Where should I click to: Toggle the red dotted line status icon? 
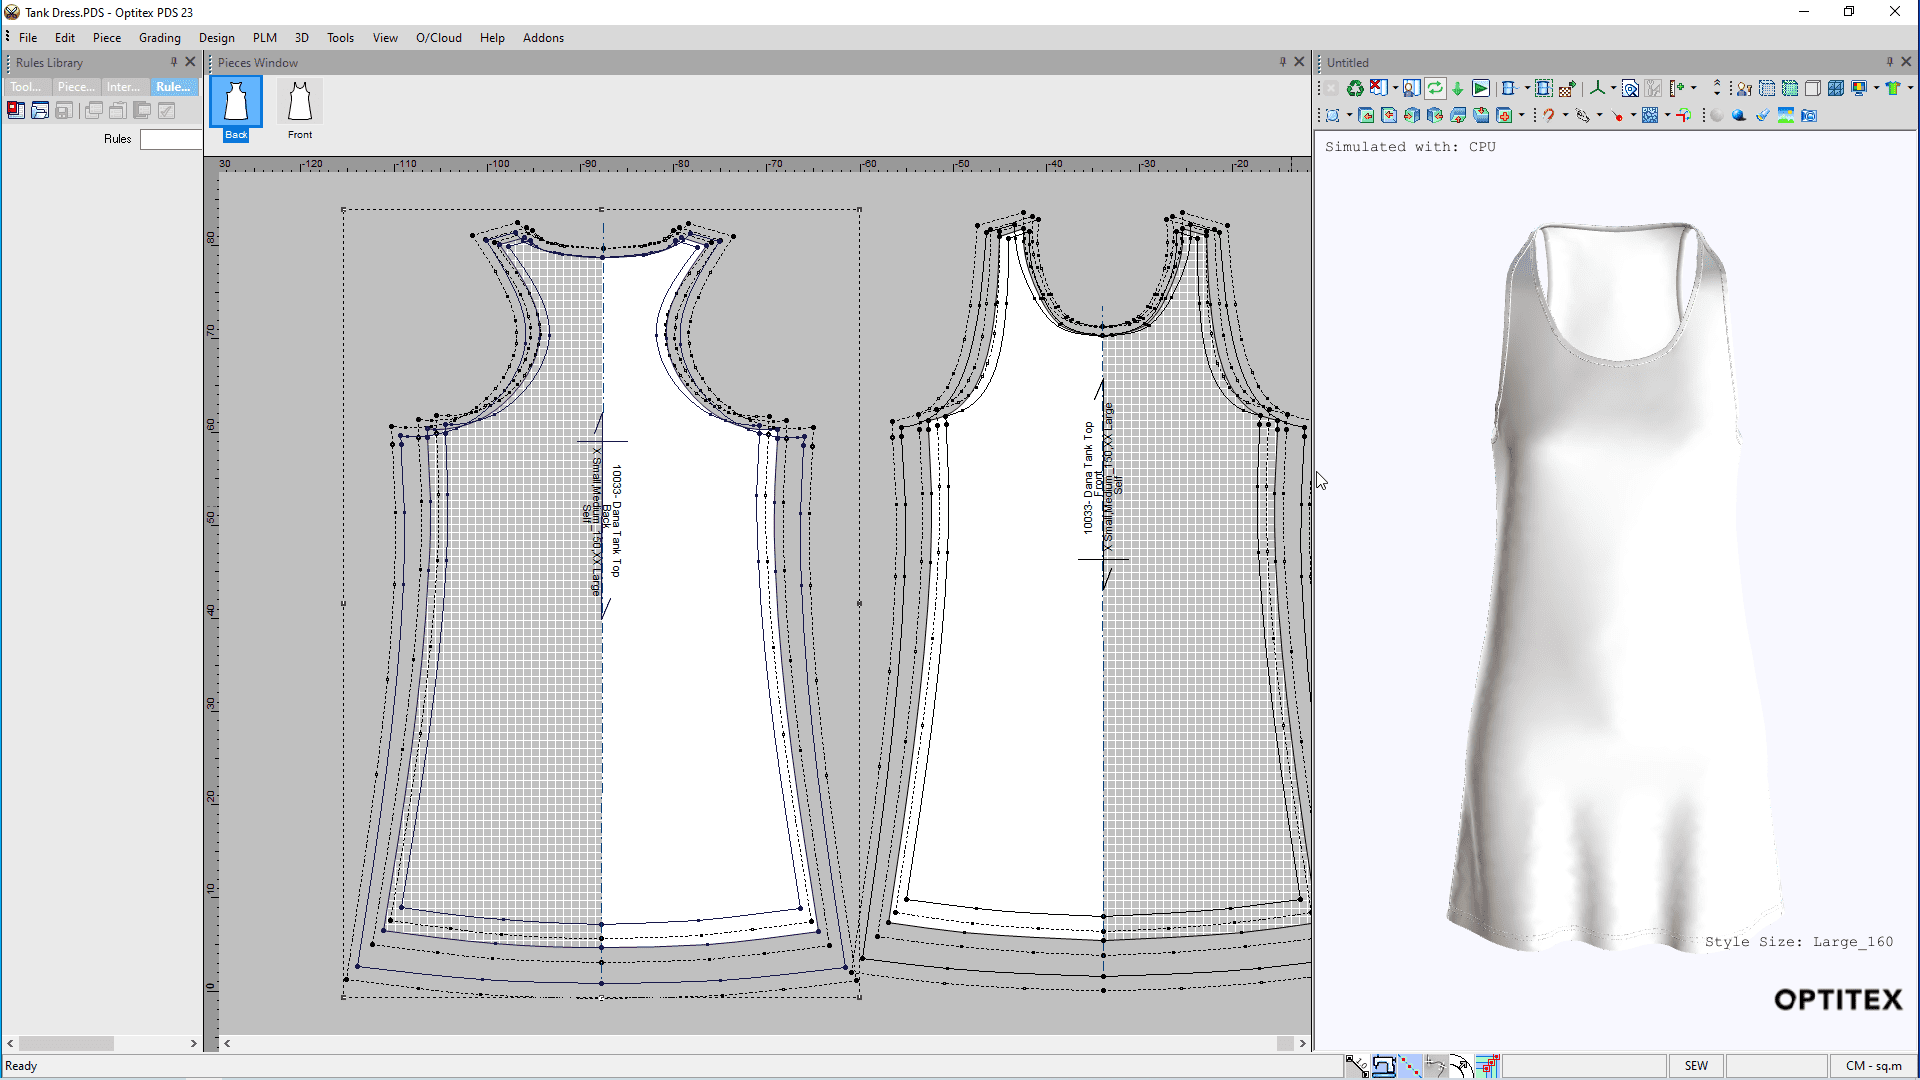tap(1409, 1066)
